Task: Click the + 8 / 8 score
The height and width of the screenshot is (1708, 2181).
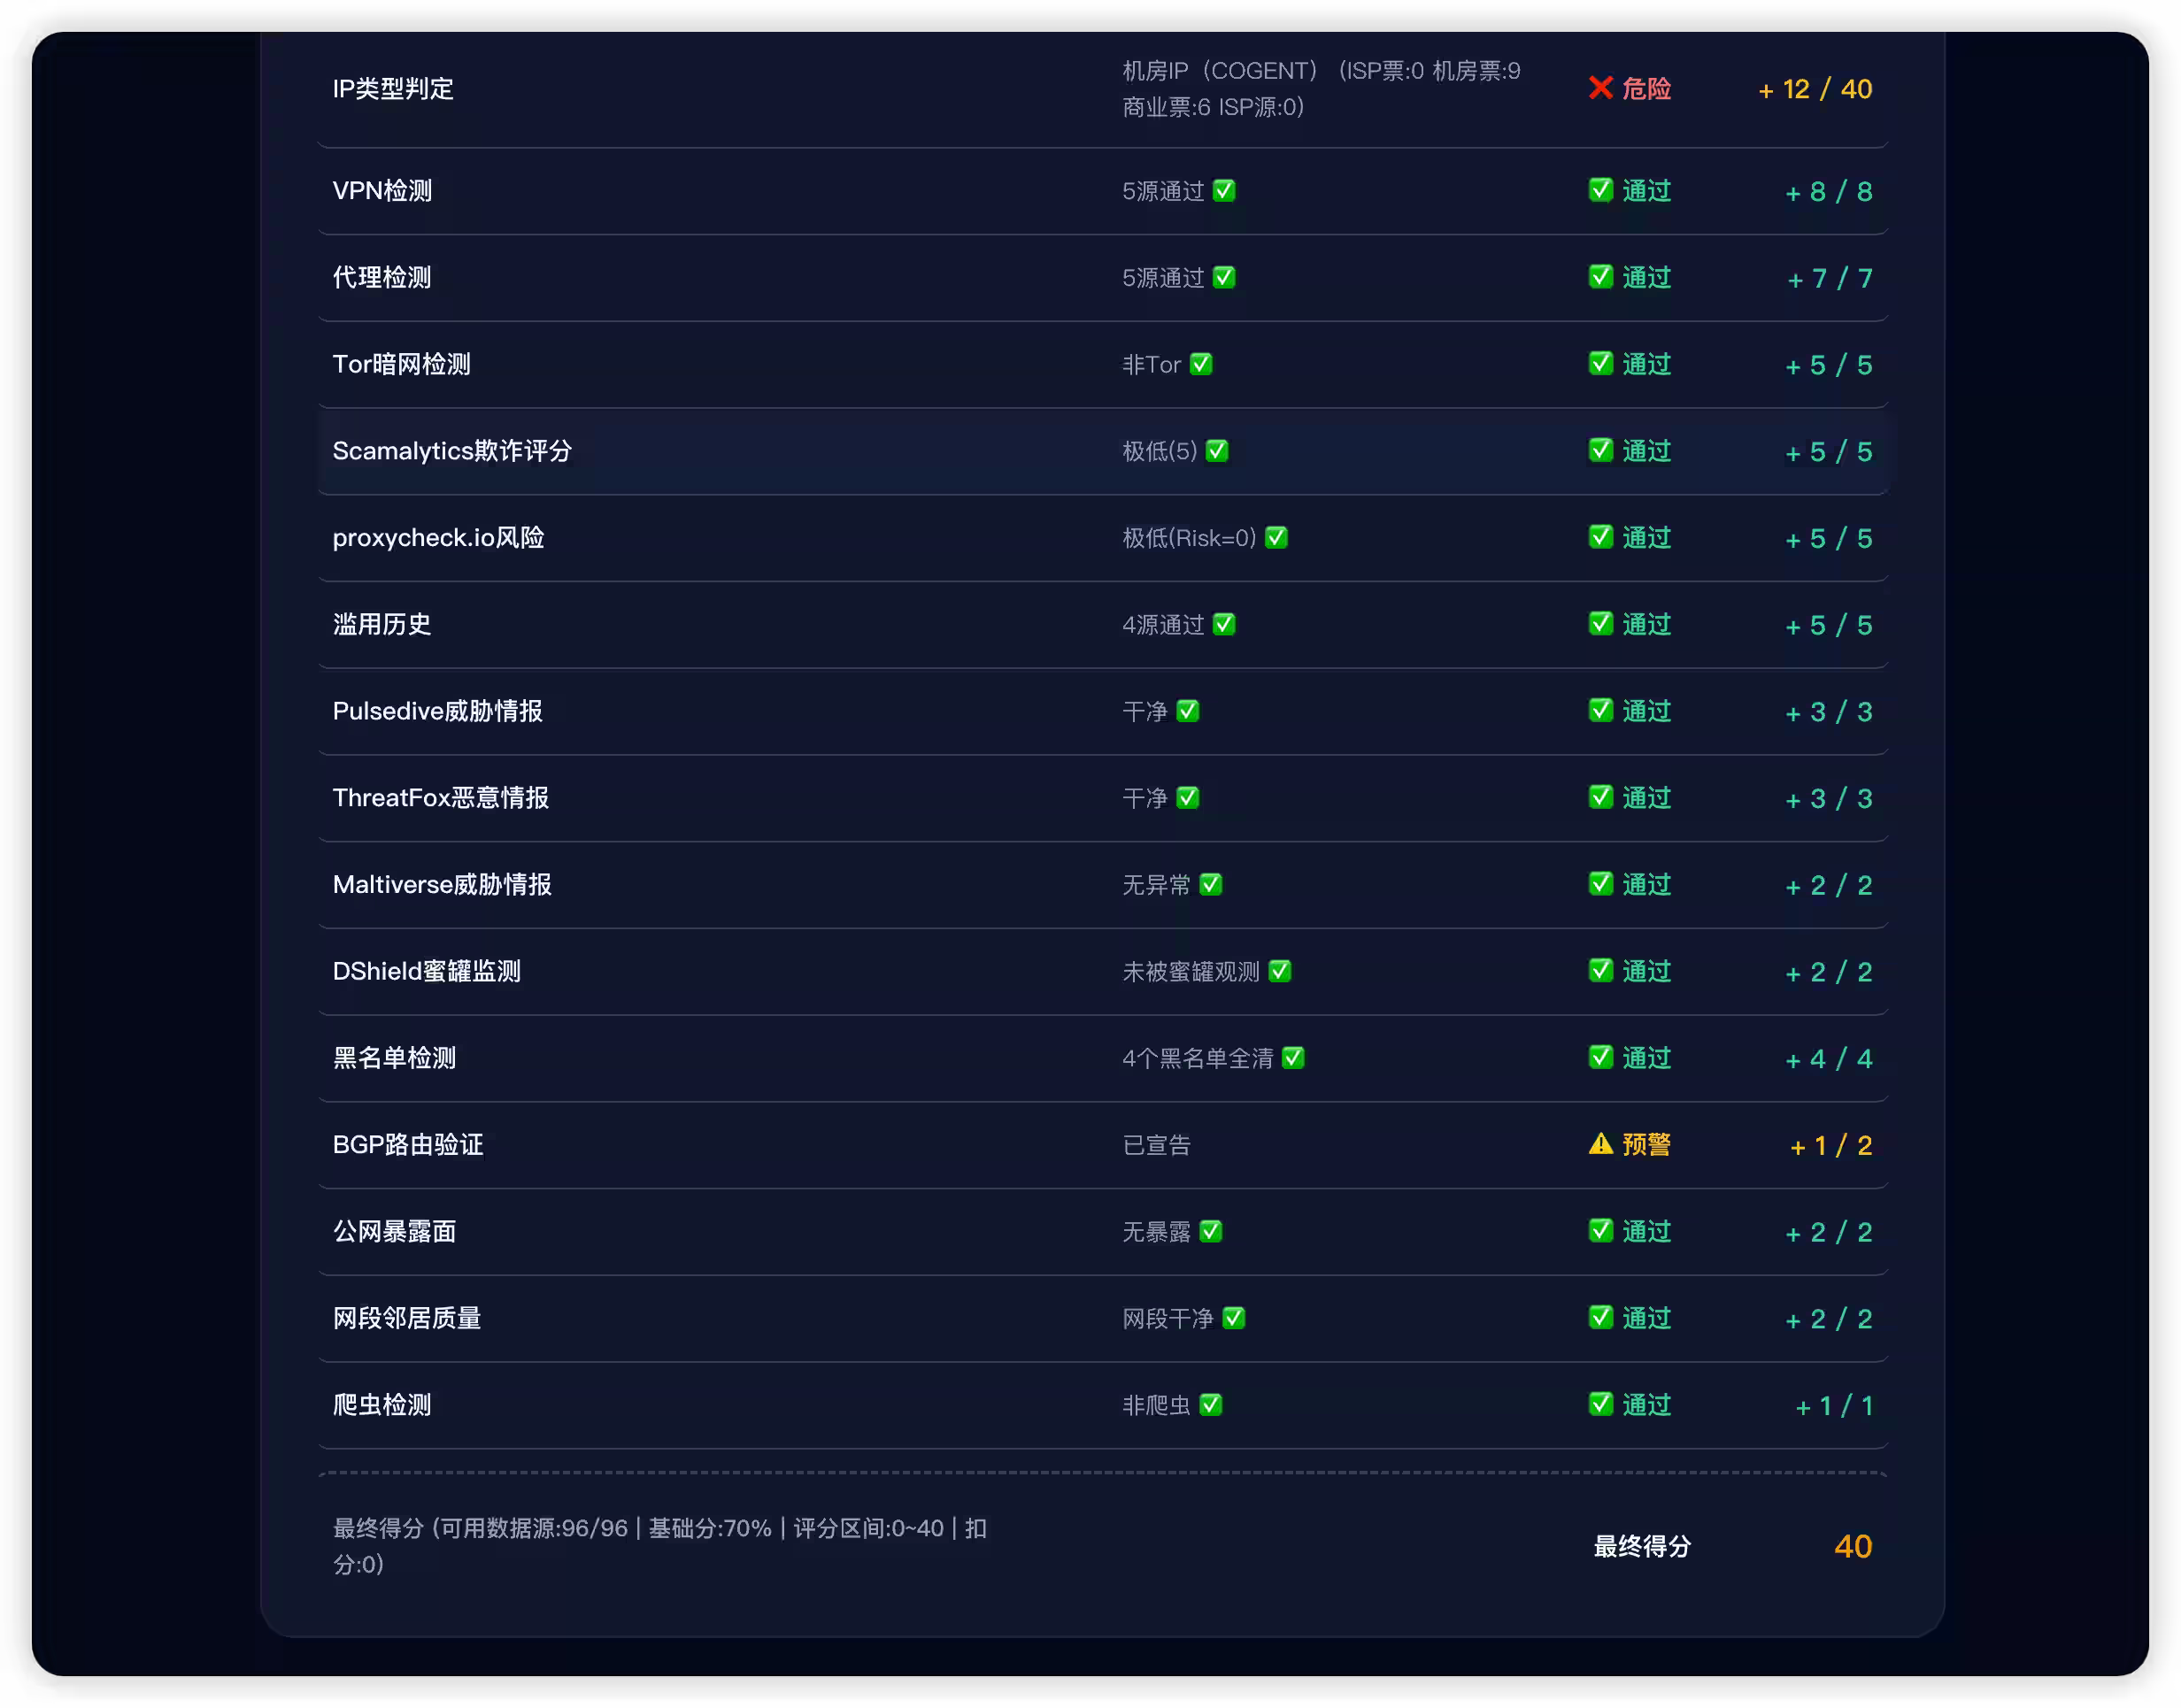Action: point(1827,191)
